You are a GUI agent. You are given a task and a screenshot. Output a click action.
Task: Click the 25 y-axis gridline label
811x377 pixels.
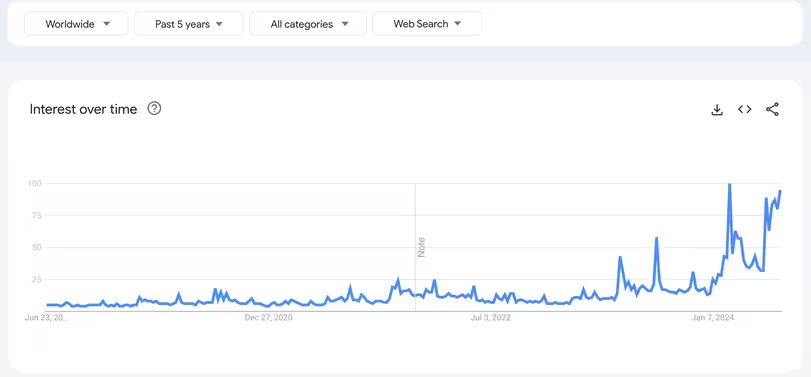point(37,279)
